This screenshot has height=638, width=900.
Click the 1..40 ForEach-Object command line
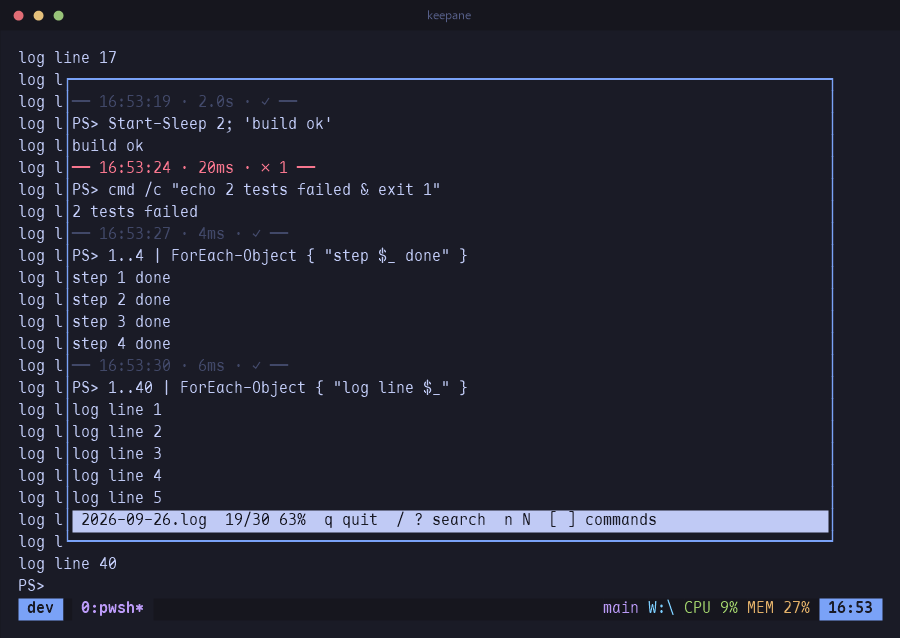(x=270, y=388)
